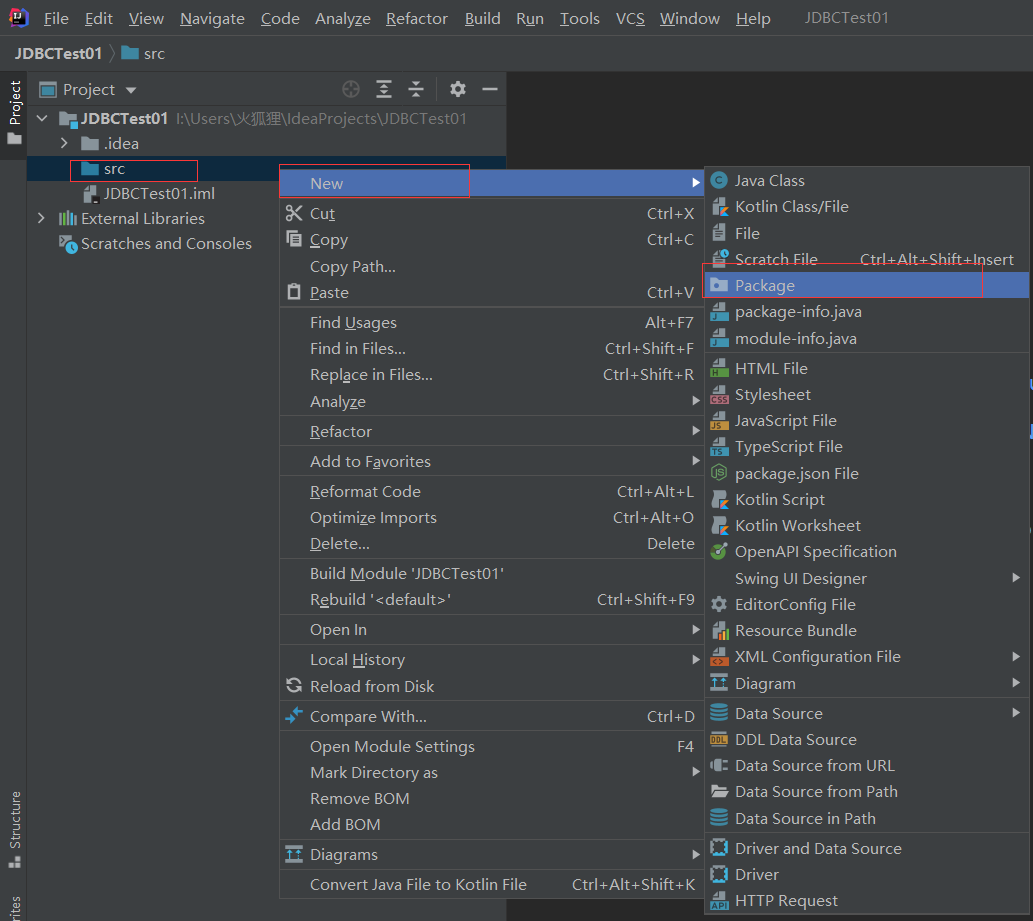This screenshot has width=1033, height=921.
Task: Hide the Project tool window via minimize icon
Action: [489, 89]
